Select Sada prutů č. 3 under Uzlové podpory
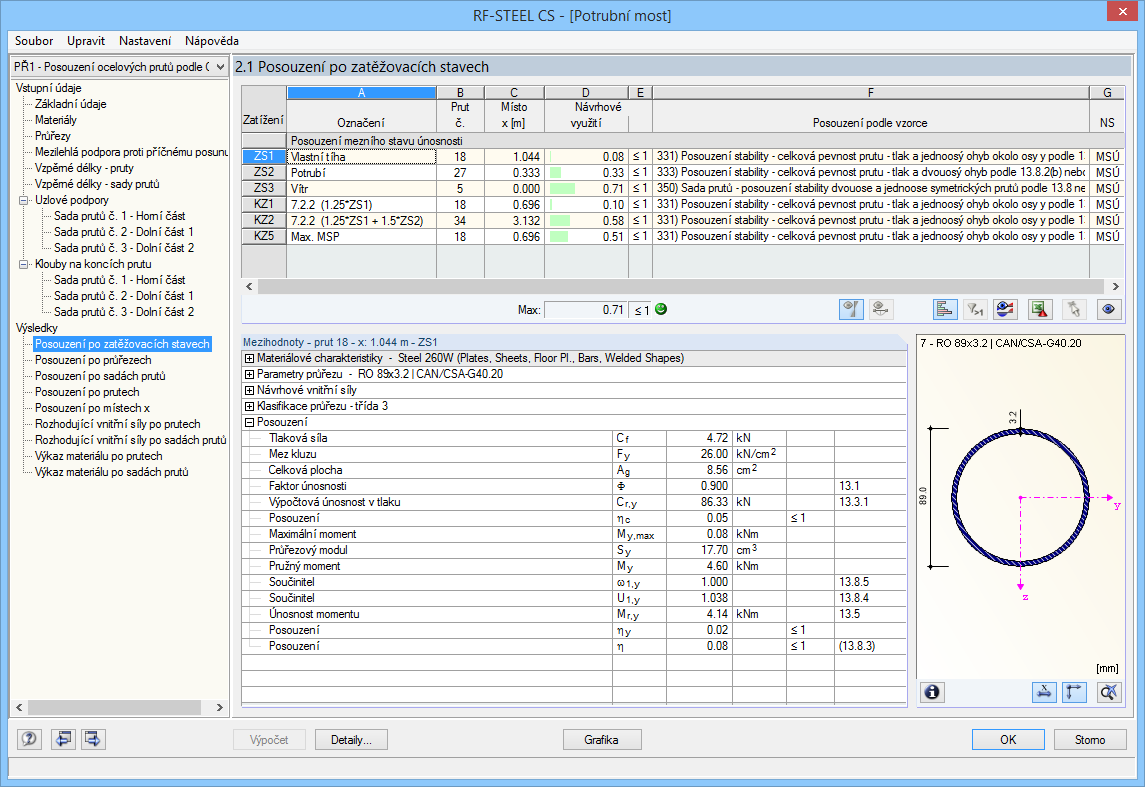The height and width of the screenshot is (787, 1145). tap(123, 248)
